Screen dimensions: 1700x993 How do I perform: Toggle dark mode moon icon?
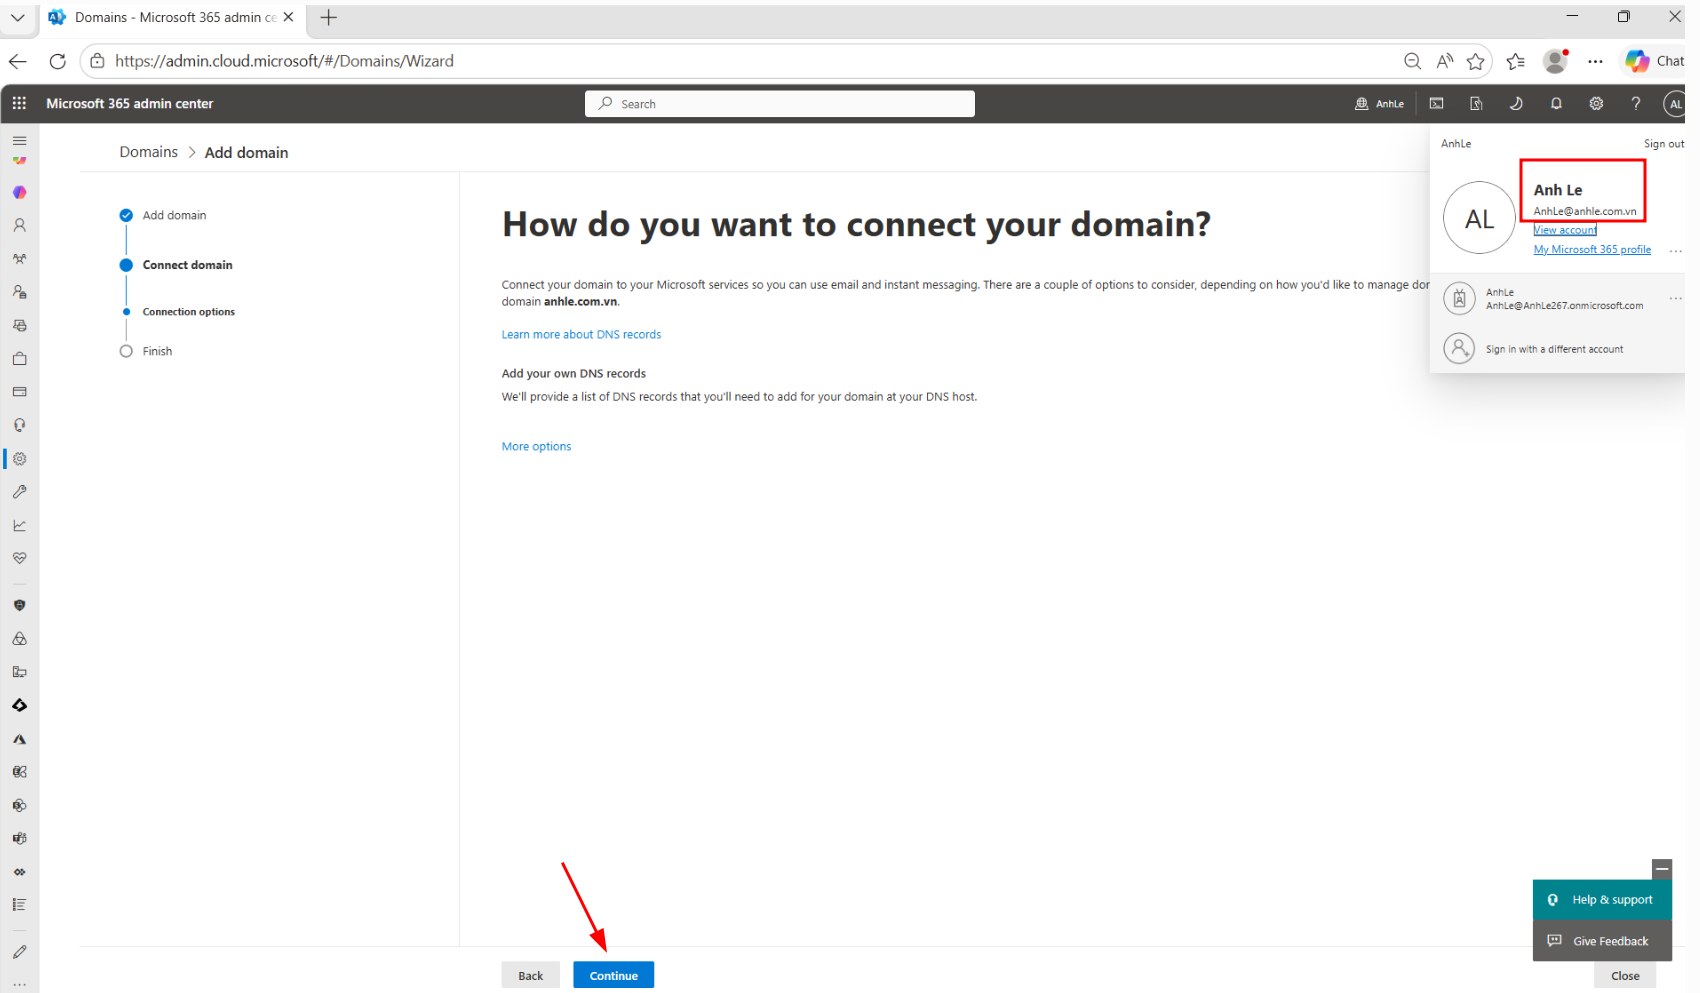[1516, 104]
